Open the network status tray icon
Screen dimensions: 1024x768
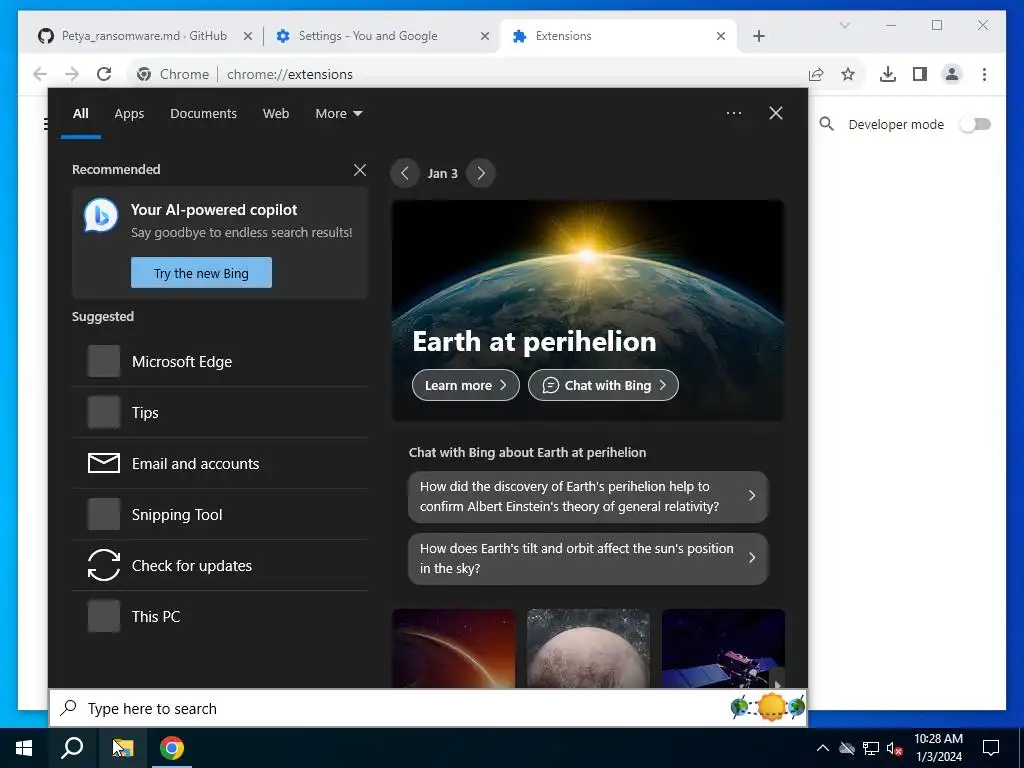[871, 748]
